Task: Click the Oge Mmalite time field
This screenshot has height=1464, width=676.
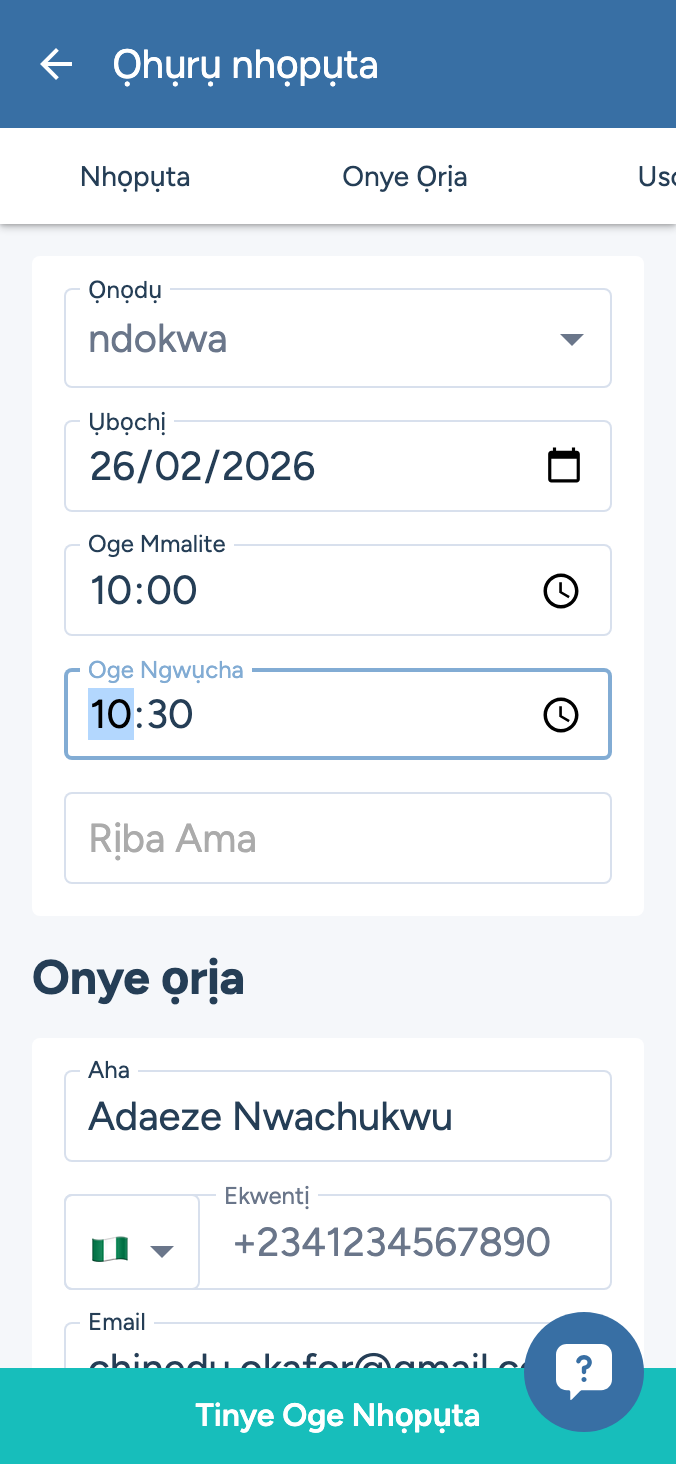Action: (x=300, y=590)
